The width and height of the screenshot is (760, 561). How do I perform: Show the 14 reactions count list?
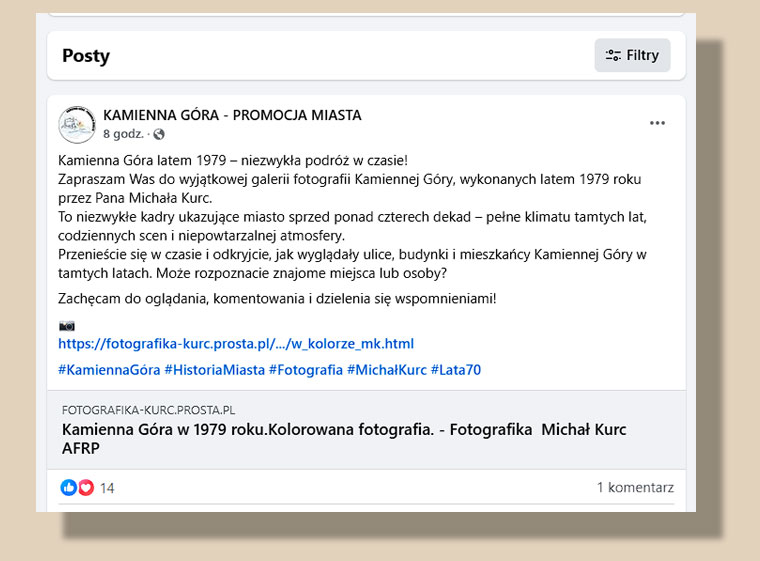click(x=107, y=488)
